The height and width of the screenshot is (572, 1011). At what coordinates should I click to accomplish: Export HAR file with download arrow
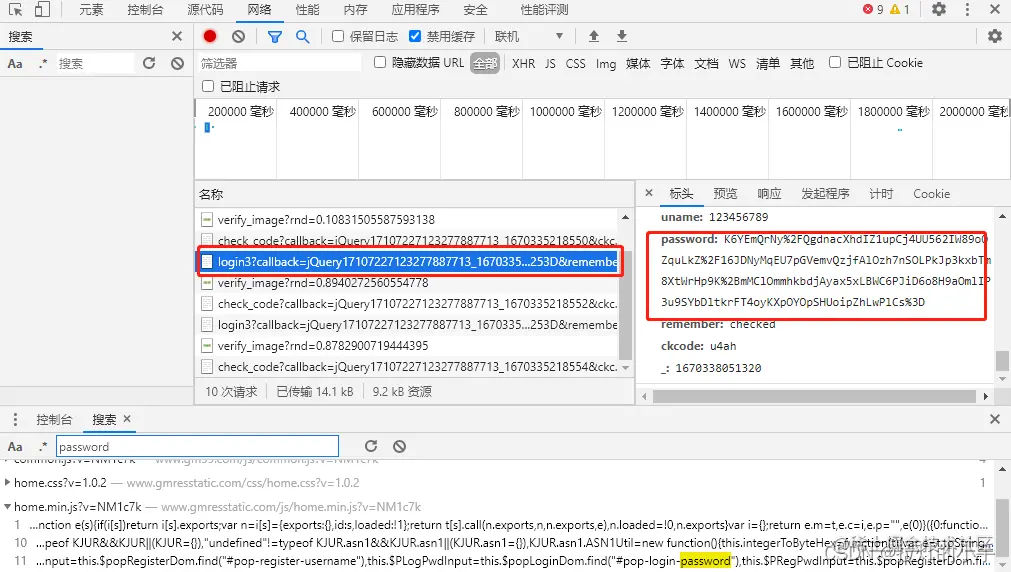point(622,36)
